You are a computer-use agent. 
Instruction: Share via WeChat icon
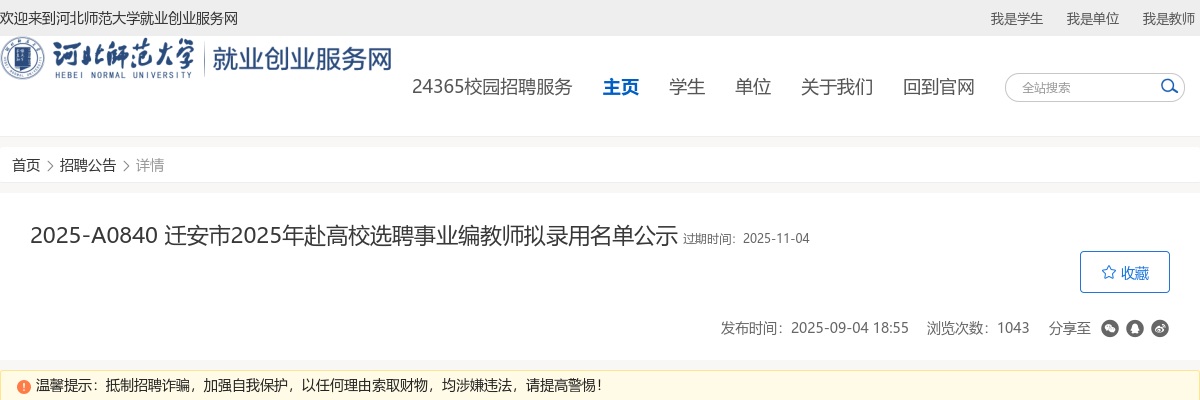[x=1110, y=328]
